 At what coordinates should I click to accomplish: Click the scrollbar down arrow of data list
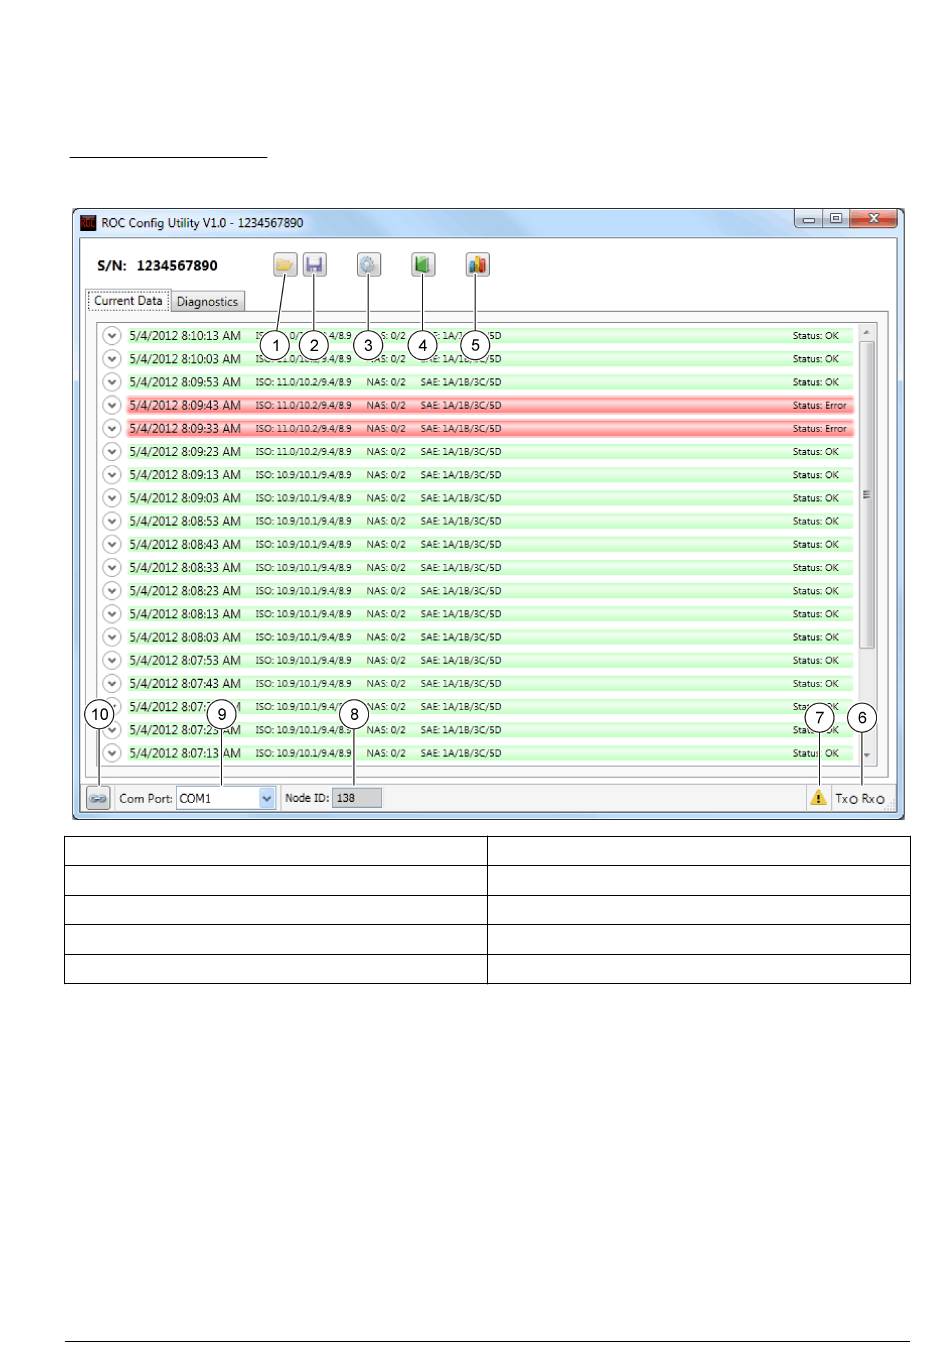(867, 755)
